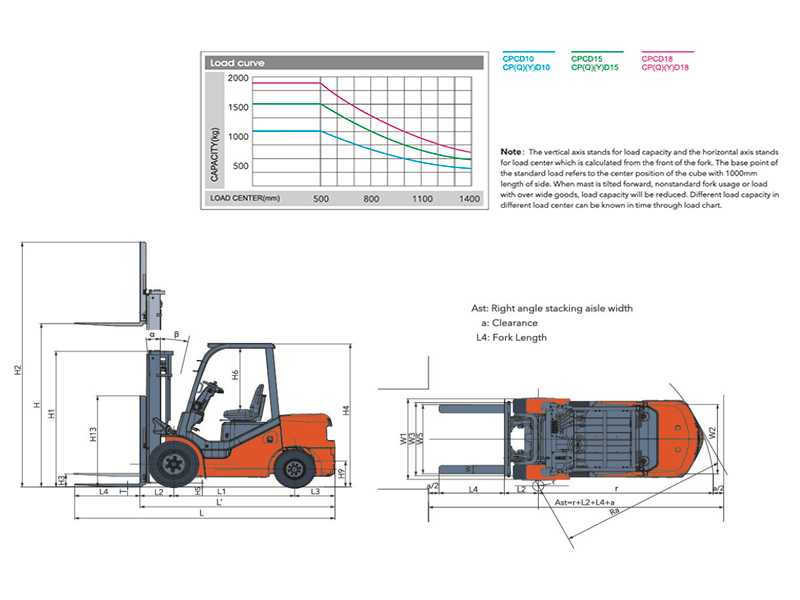Image resolution: width=800 pixels, height=600 pixels.
Task: Select the 2000 value on capacity axis
Action: click(238, 78)
